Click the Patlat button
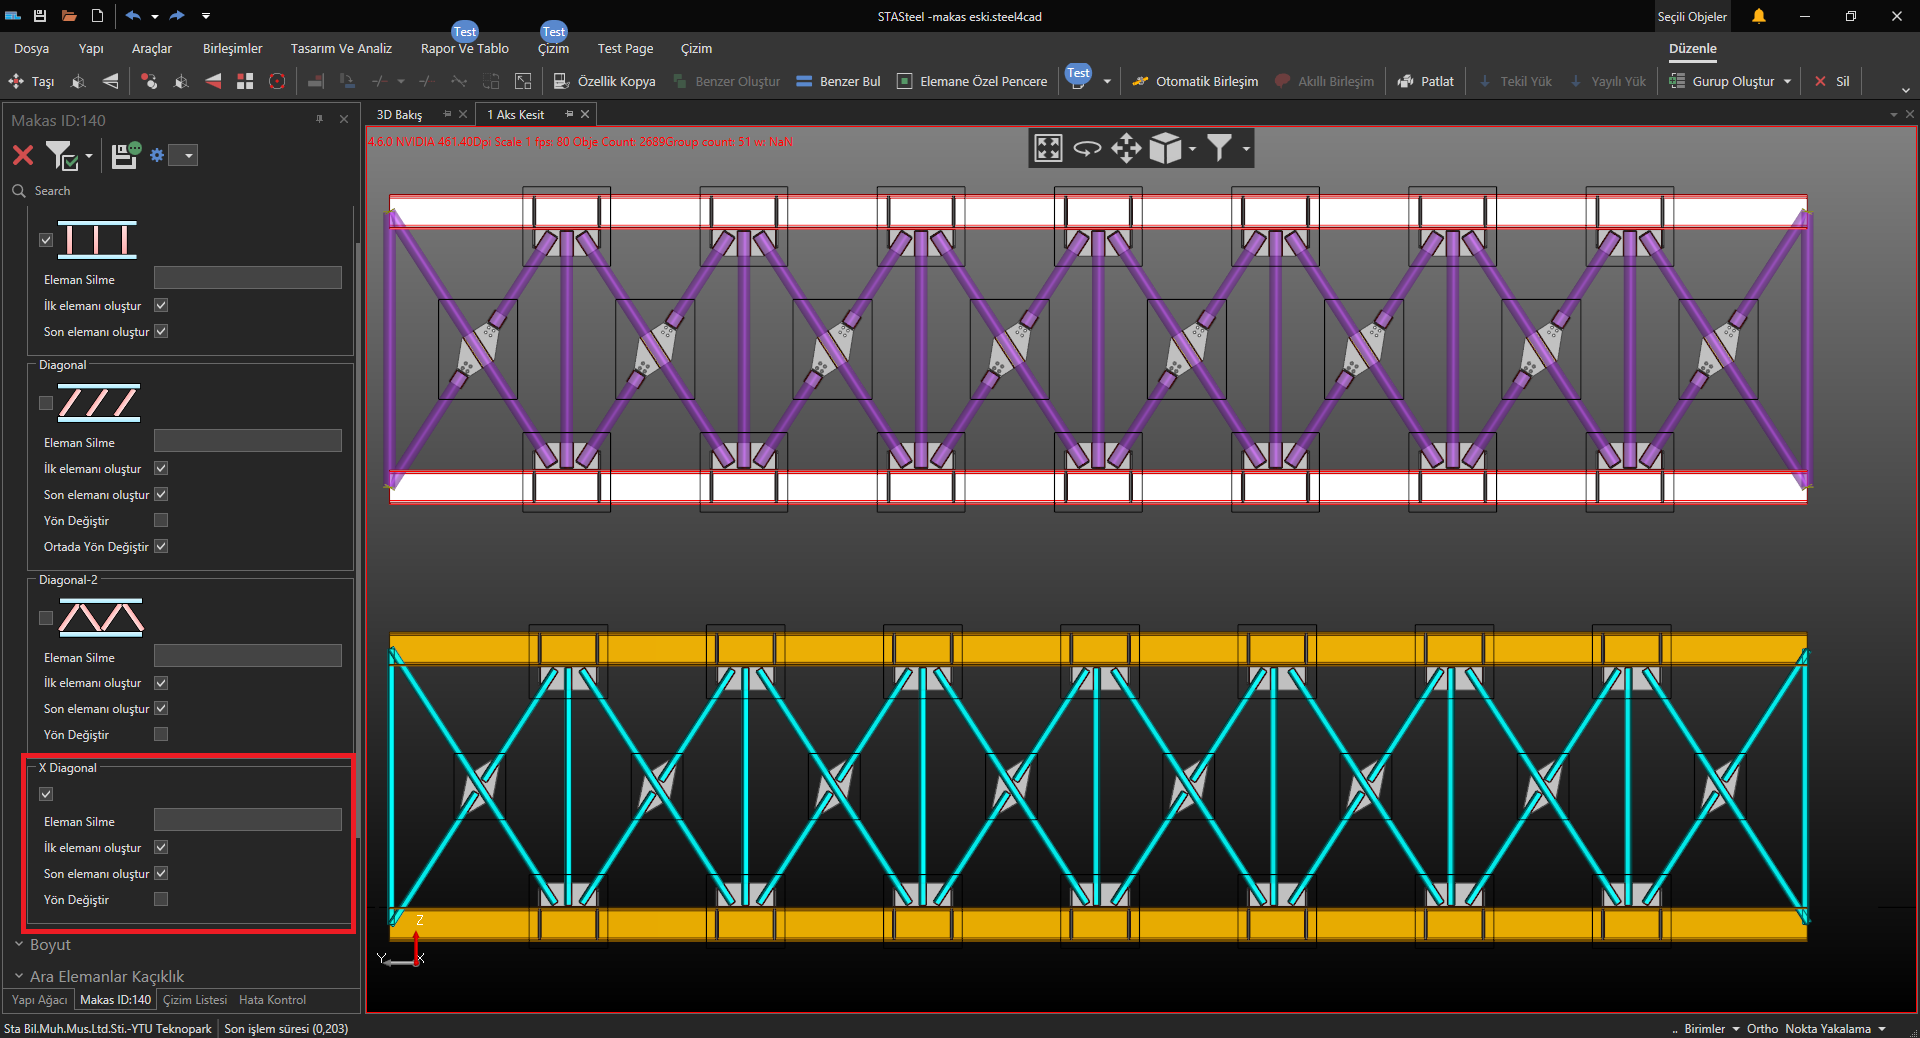Image resolution: width=1920 pixels, height=1038 pixels. click(x=1426, y=82)
